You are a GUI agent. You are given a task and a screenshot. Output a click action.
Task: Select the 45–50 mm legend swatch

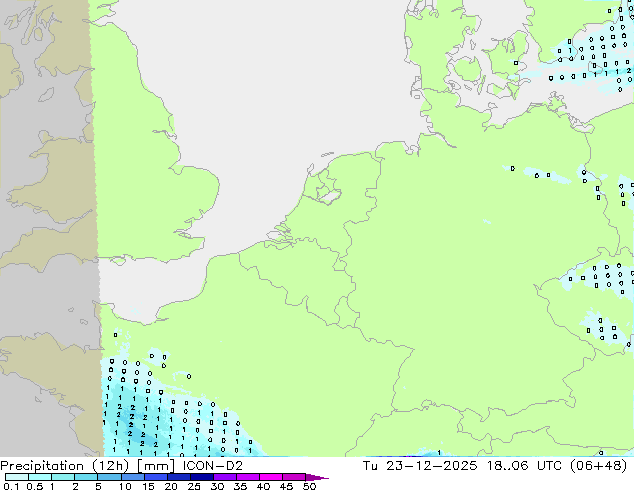pyautogui.click(x=294, y=477)
